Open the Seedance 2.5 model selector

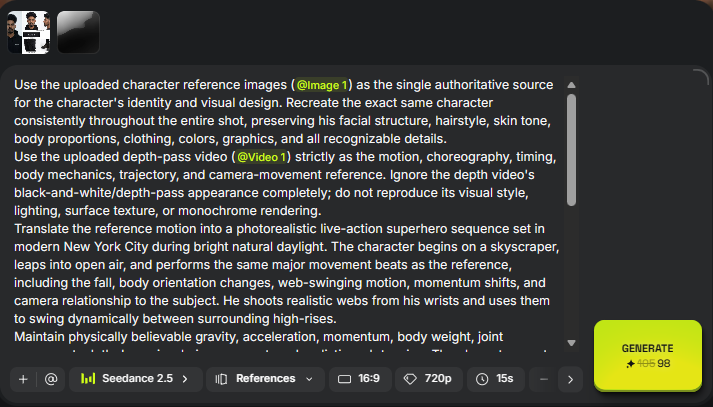point(136,379)
